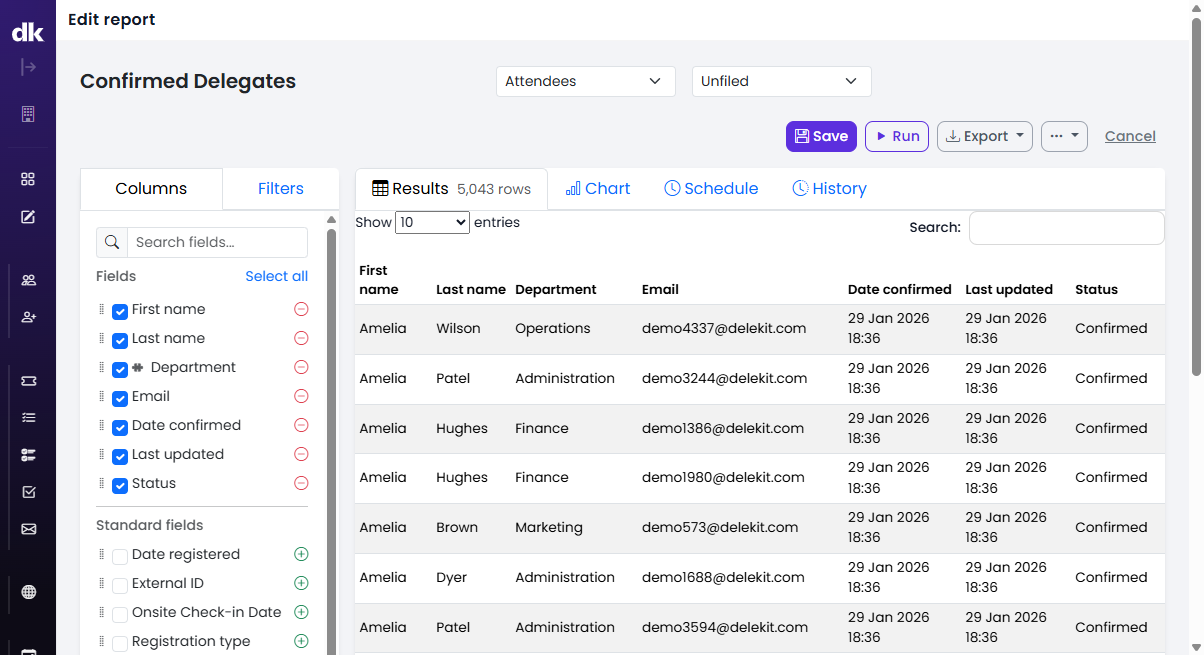Click the Run button
Image resolution: width=1204 pixels, height=655 pixels.
click(x=897, y=136)
